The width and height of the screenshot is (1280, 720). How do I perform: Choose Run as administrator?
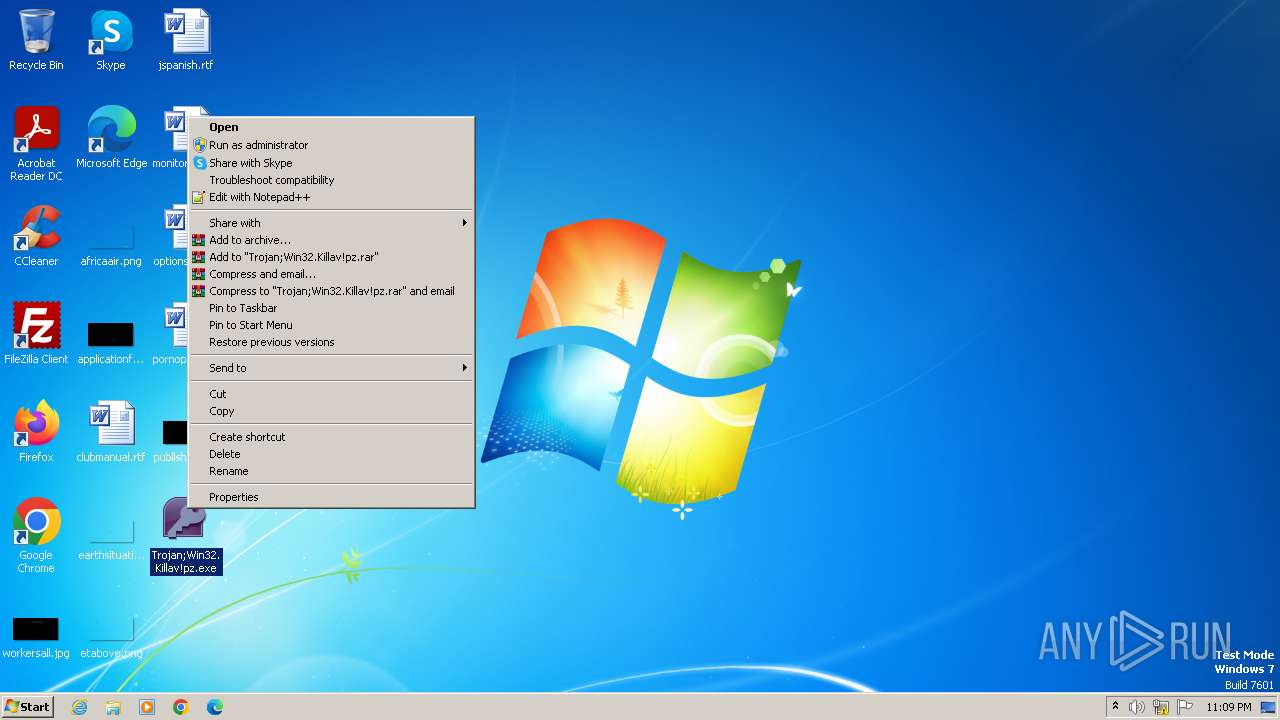coord(331,145)
